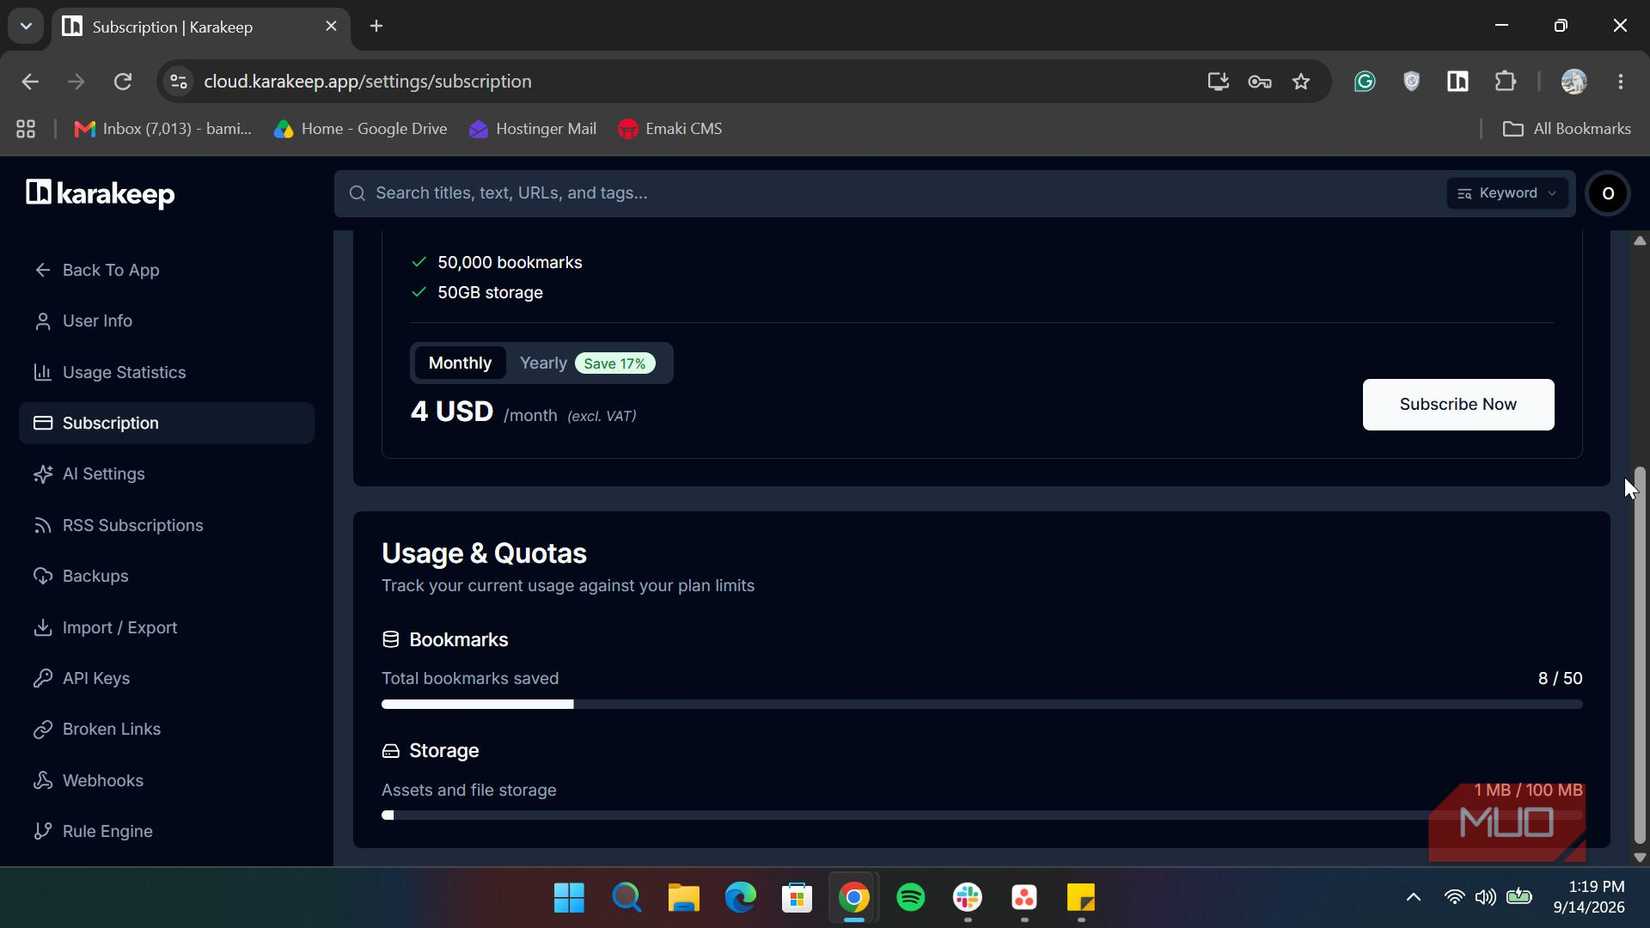Open the All Bookmarks folder
This screenshot has height=928, width=1650.
tap(1567, 129)
